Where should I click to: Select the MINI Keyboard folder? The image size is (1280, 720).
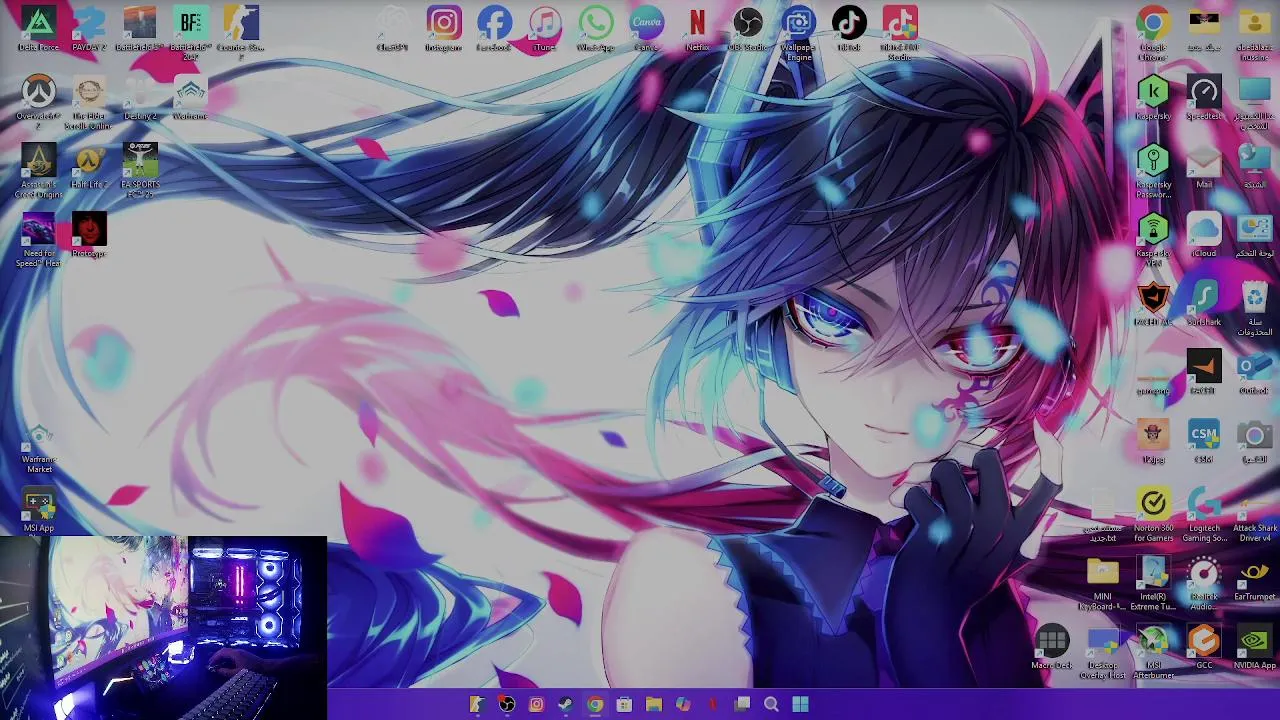pos(1102,583)
